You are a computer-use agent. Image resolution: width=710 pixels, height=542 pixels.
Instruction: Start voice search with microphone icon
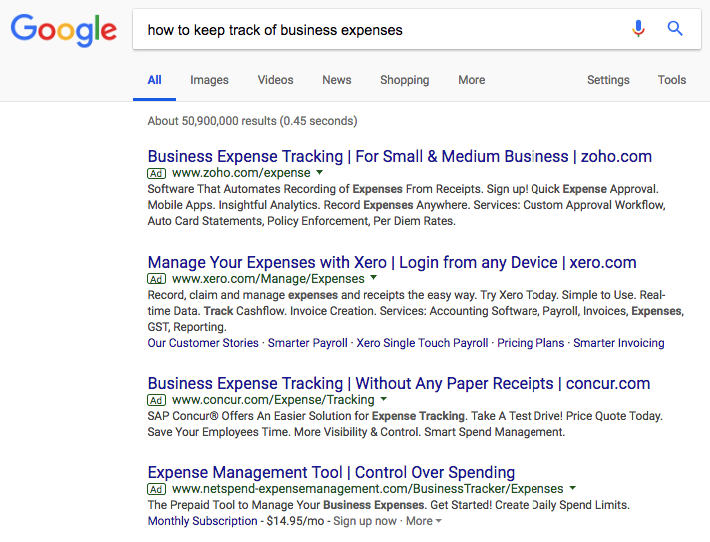[x=638, y=29]
